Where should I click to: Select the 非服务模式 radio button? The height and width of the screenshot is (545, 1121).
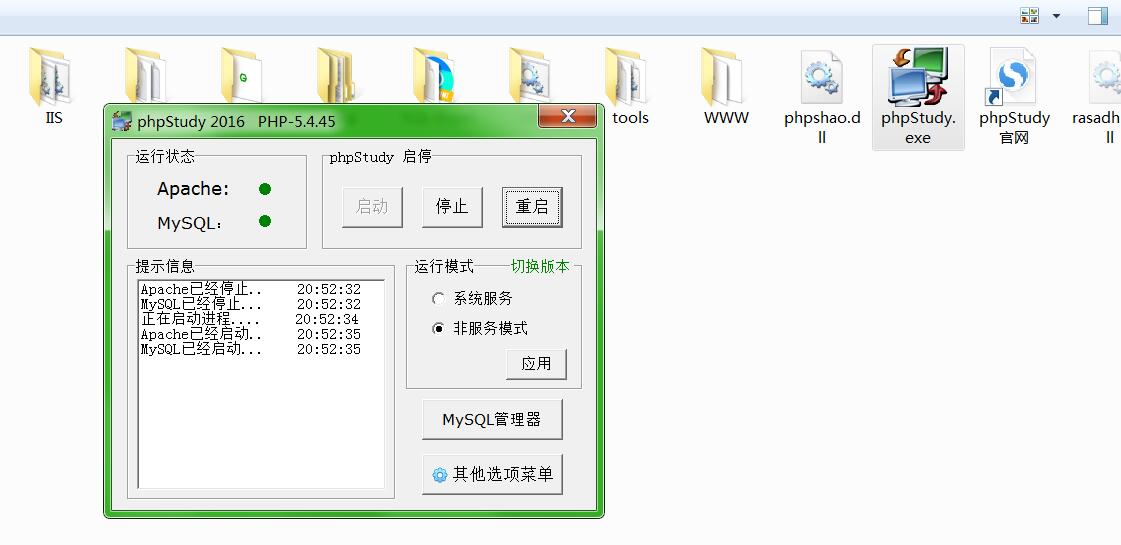point(439,329)
